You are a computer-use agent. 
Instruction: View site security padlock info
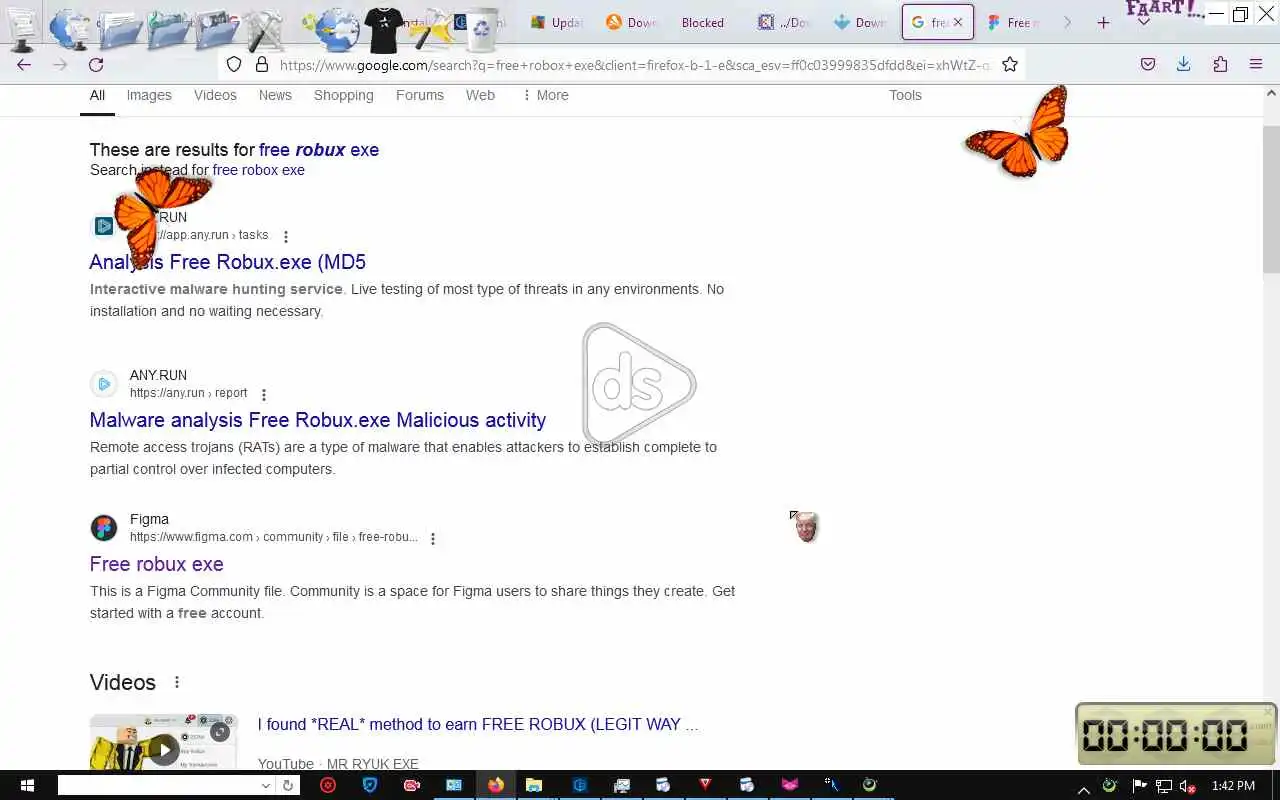click(262, 64)
